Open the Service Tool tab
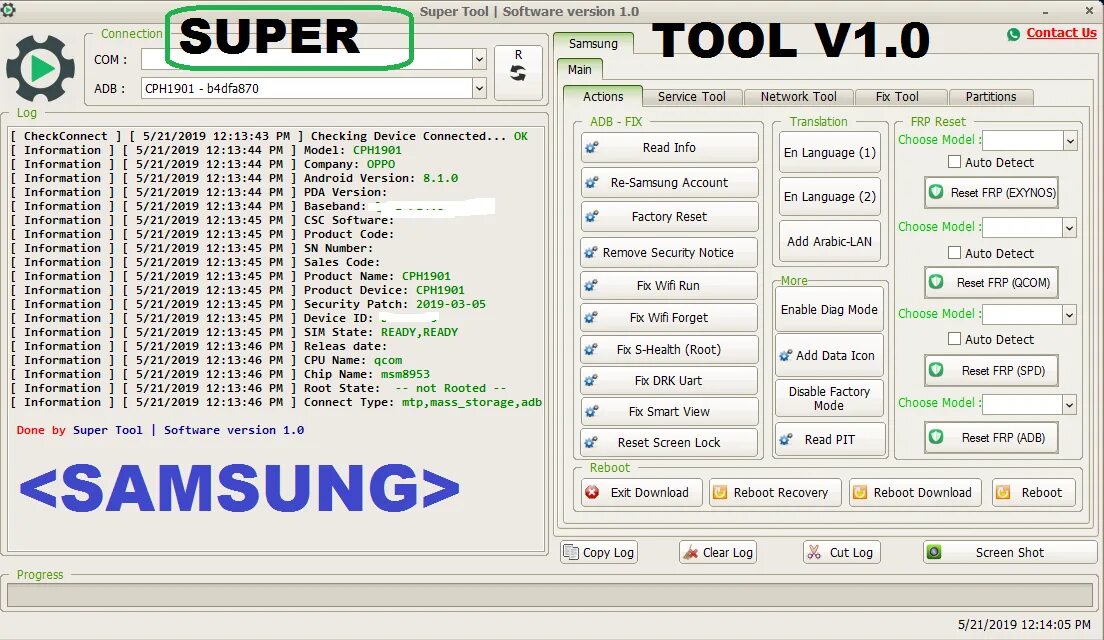Viewport: 1104px width, 640px height. point(691,96)
